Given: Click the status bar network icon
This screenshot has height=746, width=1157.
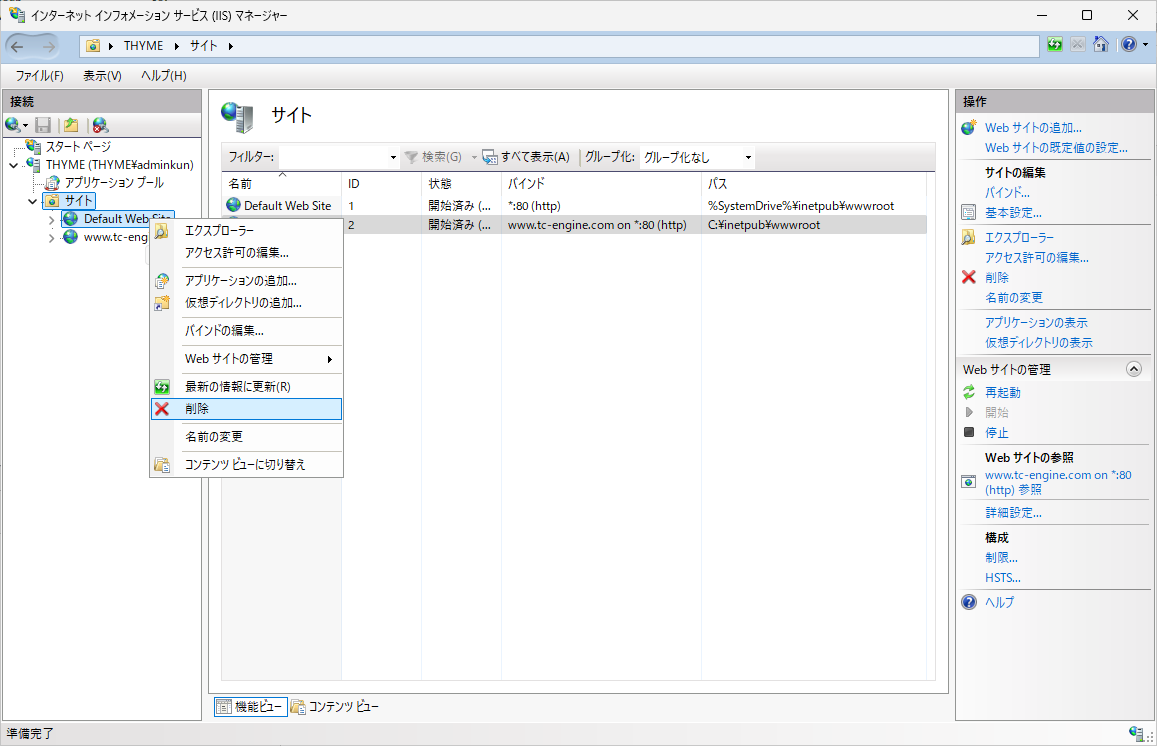Looking at the screenshot, I should tap(1136, 733).
